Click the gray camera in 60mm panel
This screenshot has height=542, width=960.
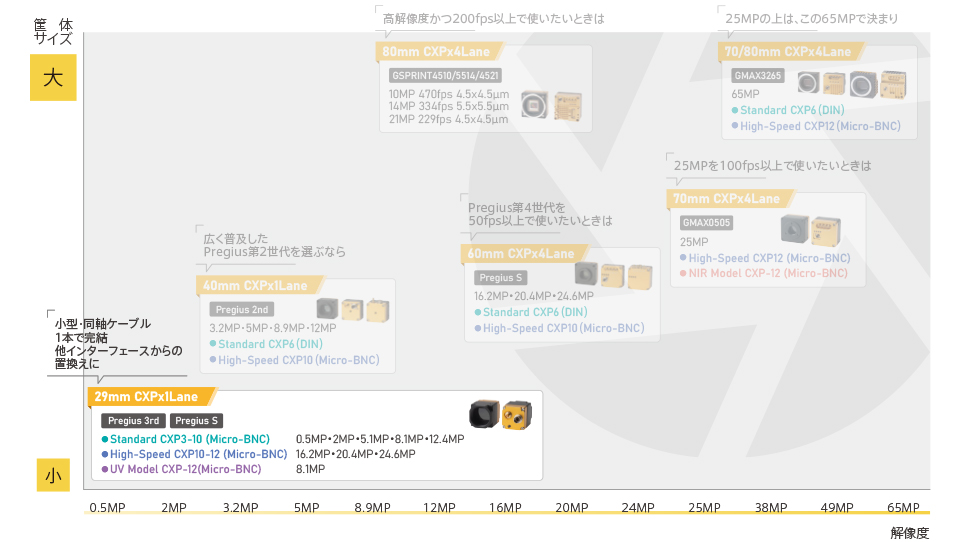(586, 273)
